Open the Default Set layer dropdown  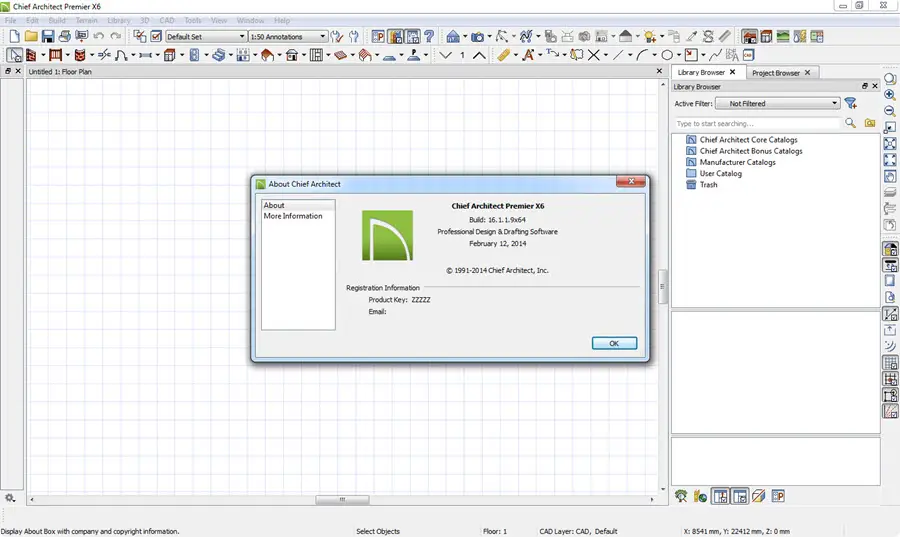point(205,37)
